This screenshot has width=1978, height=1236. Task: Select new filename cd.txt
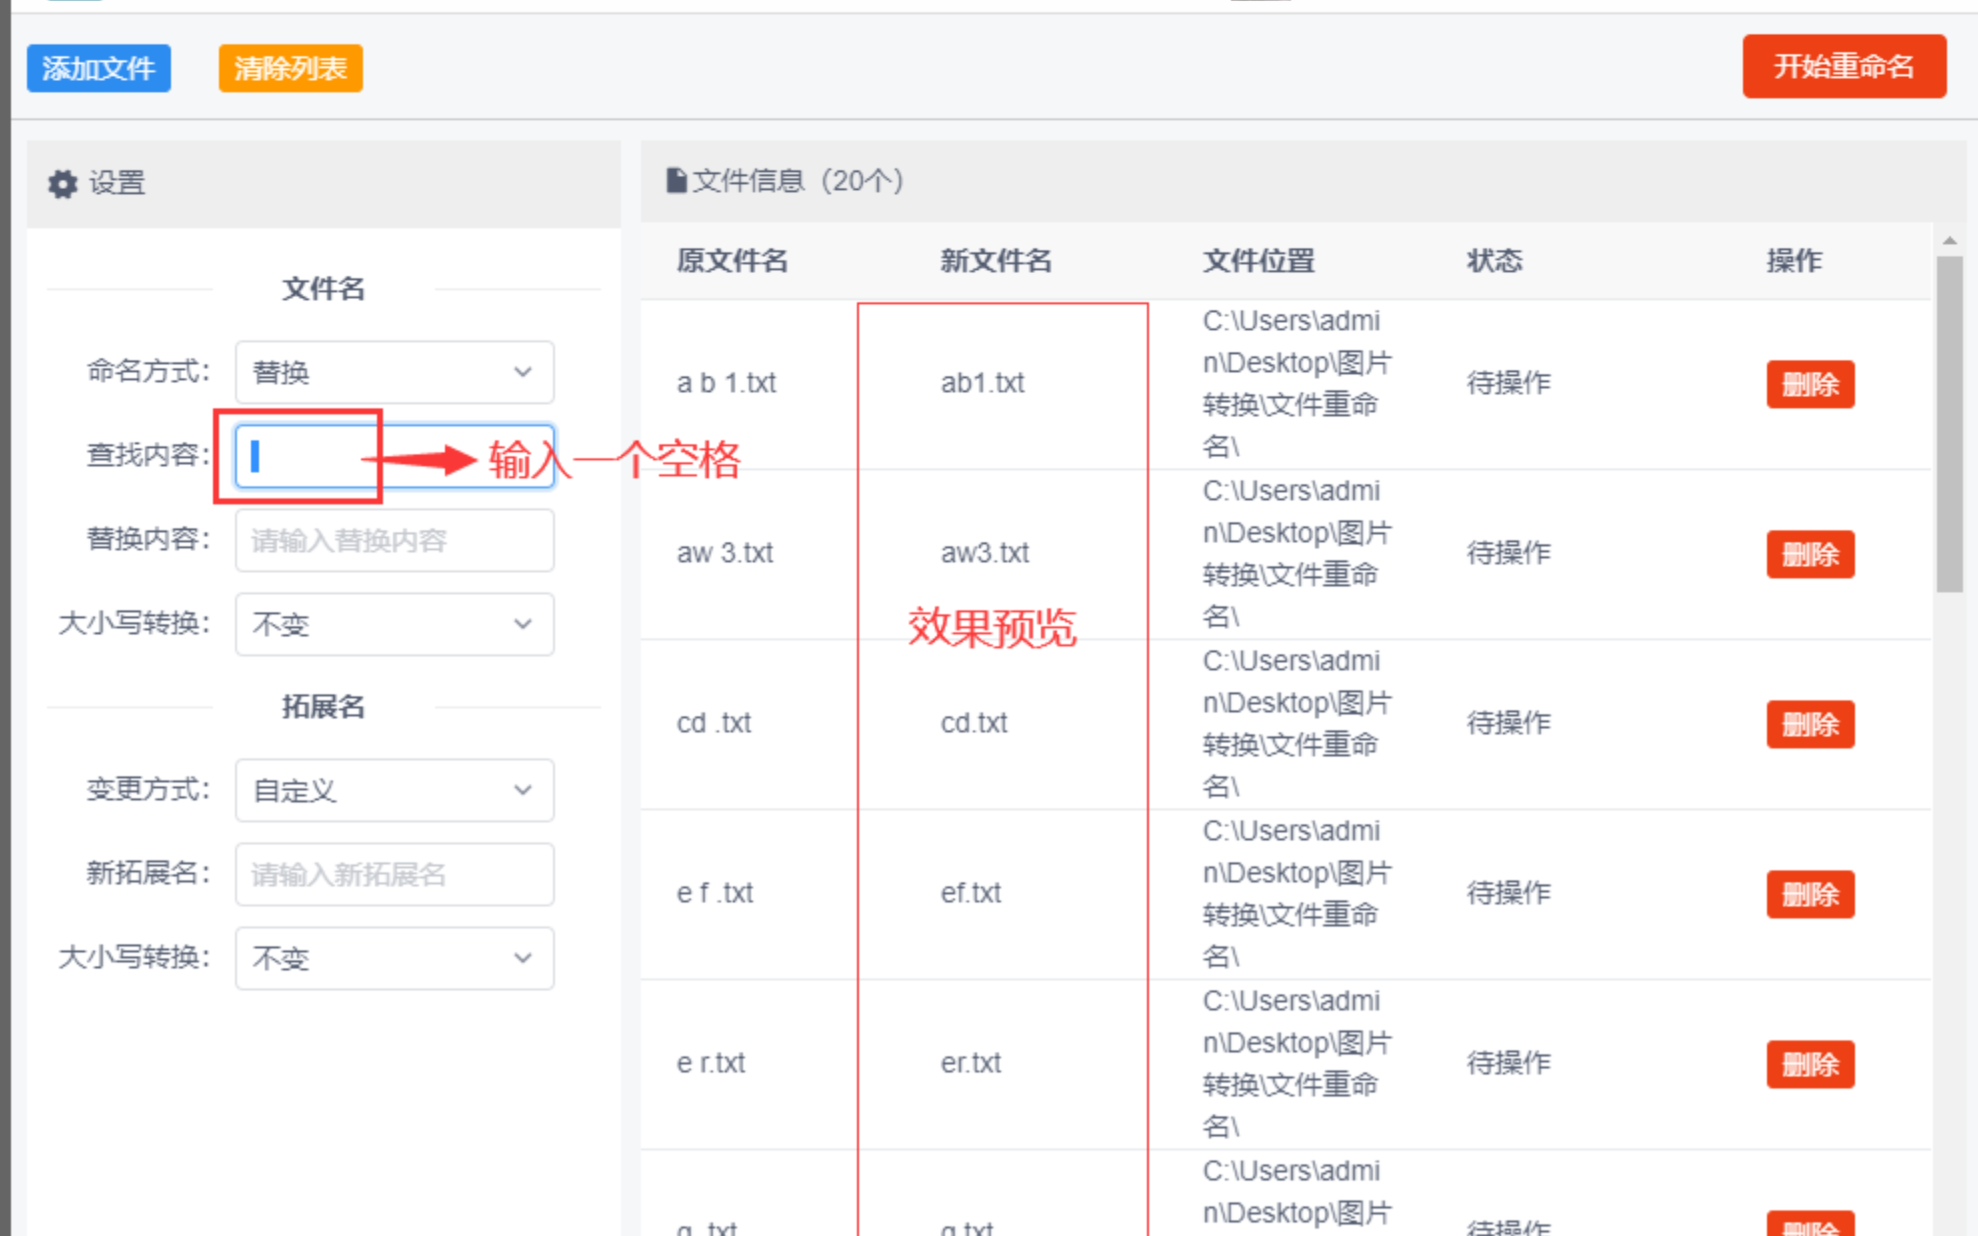coord(974,723)
